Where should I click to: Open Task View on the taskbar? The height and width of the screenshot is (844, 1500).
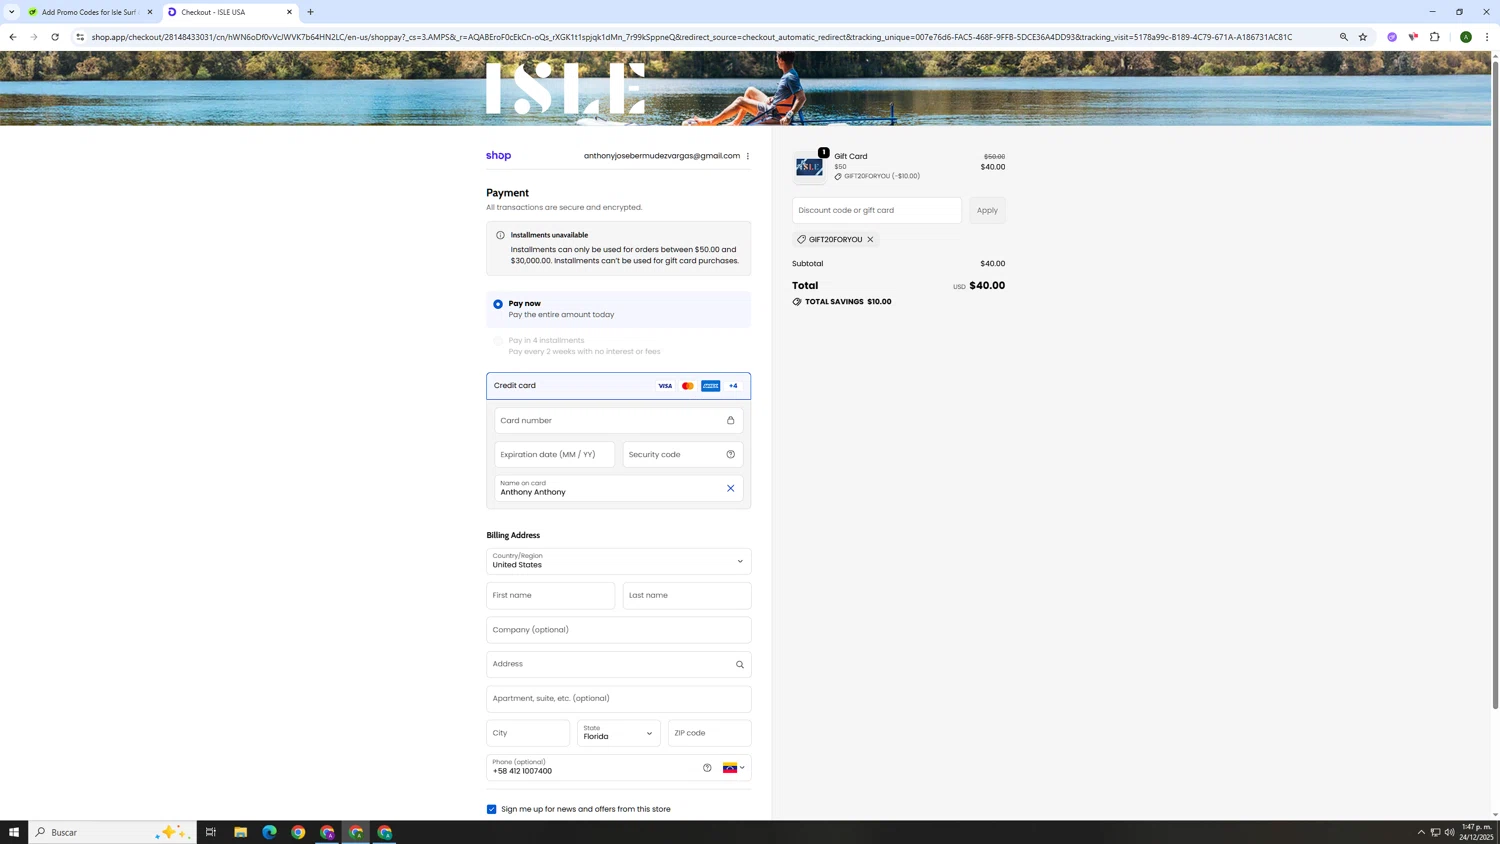[x=211, y=832]
